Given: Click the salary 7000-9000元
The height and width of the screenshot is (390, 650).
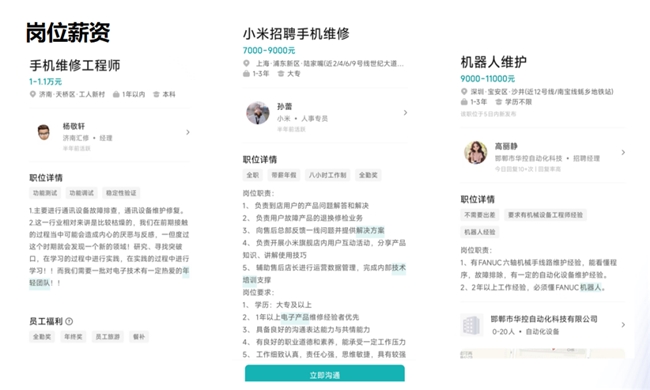Looking at the screenshot, I should tap(269, 51).
